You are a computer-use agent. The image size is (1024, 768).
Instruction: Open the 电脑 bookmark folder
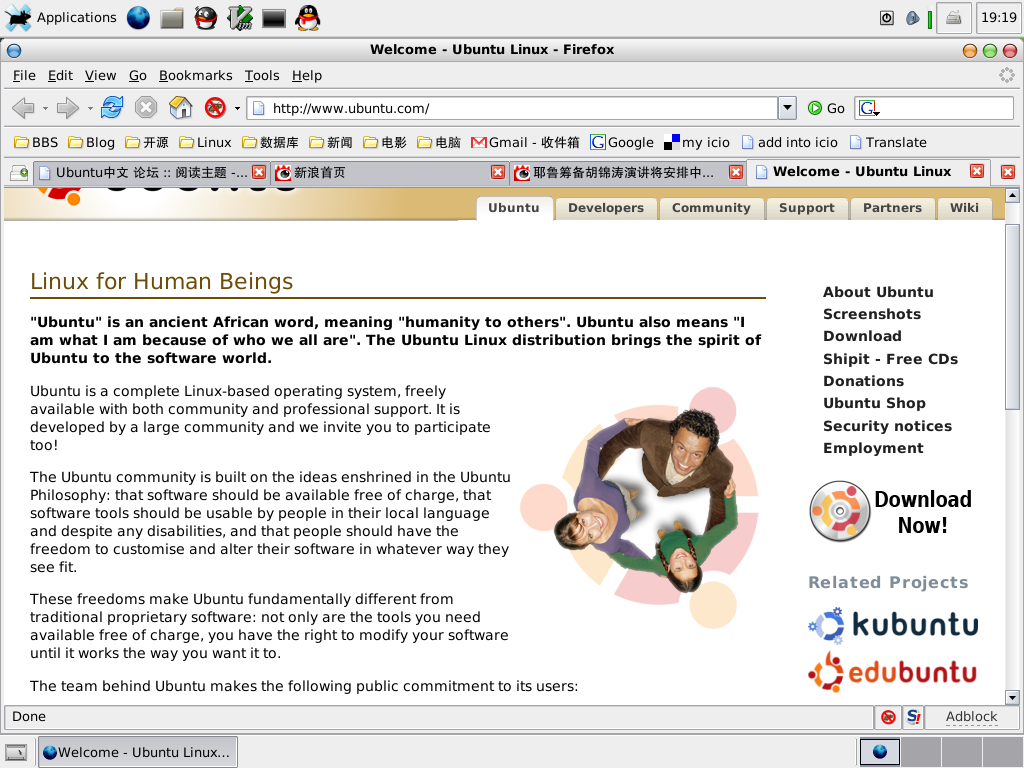pyautogui.click(x=440, y=142)
